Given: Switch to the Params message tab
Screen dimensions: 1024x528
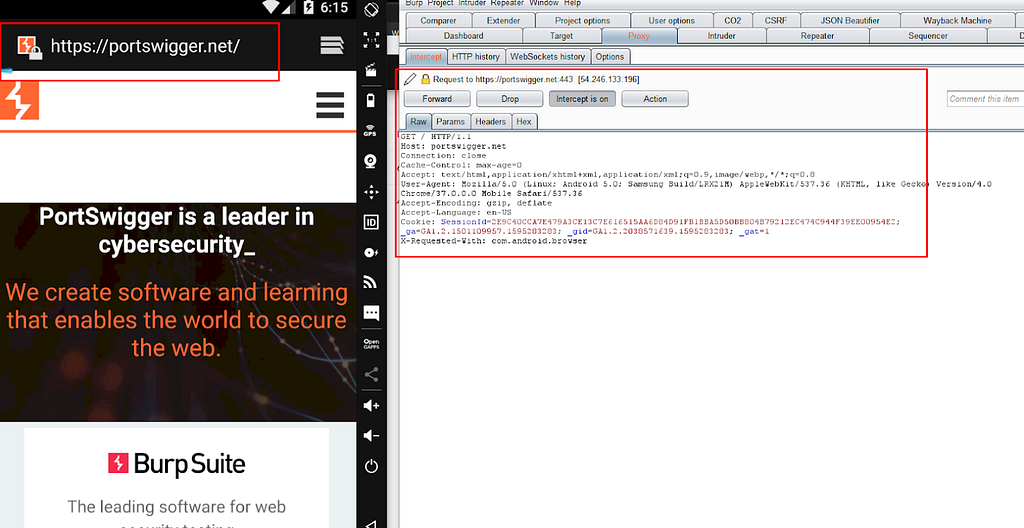Looking at the screenshot, I should [451, 122].
